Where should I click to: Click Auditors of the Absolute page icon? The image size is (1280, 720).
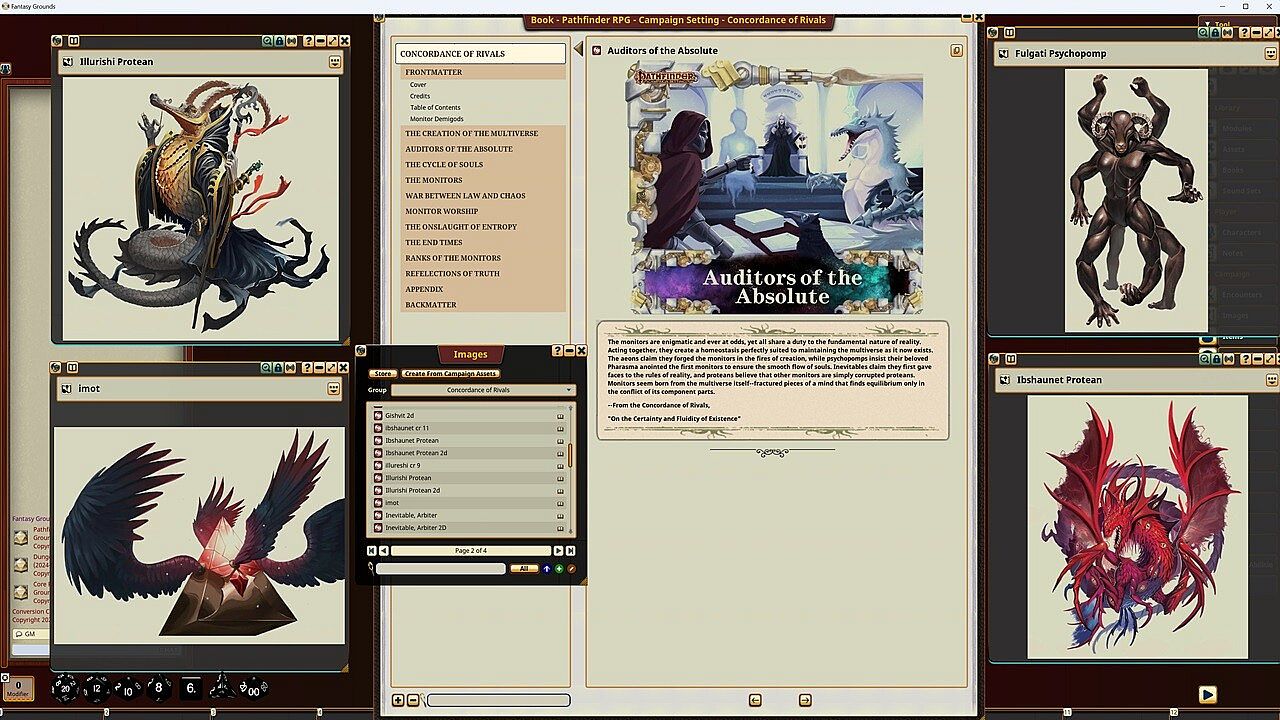pyautogui.click(x=597, y=50)
